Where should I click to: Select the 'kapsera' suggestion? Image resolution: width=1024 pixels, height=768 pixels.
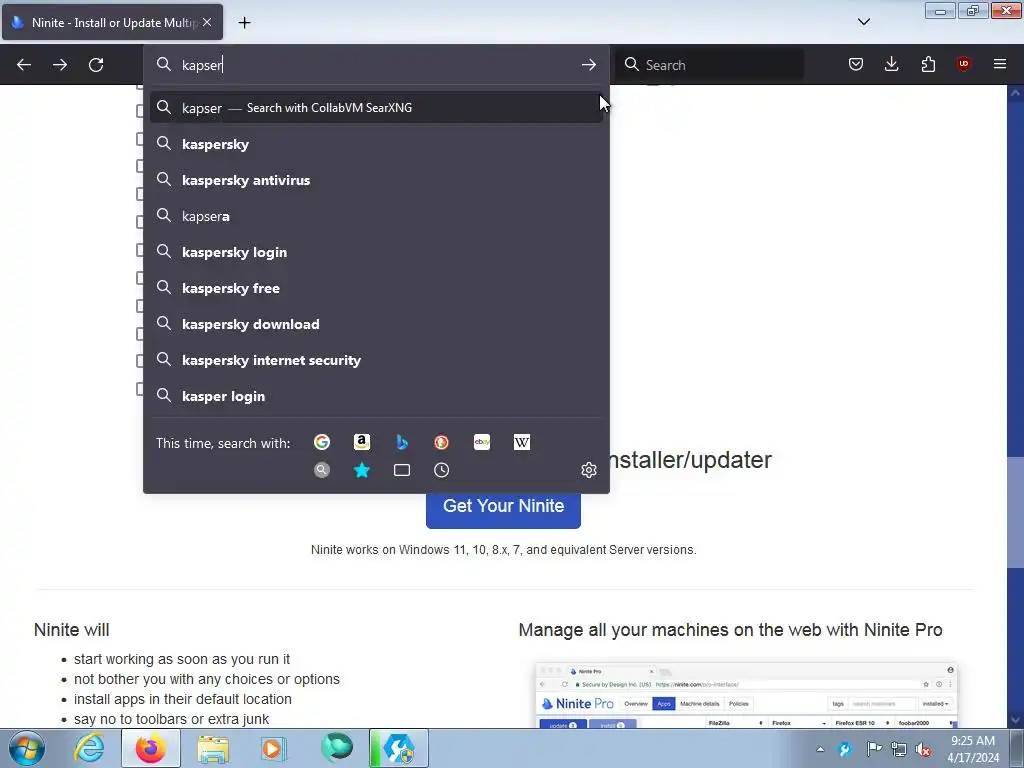pos(376,216)
